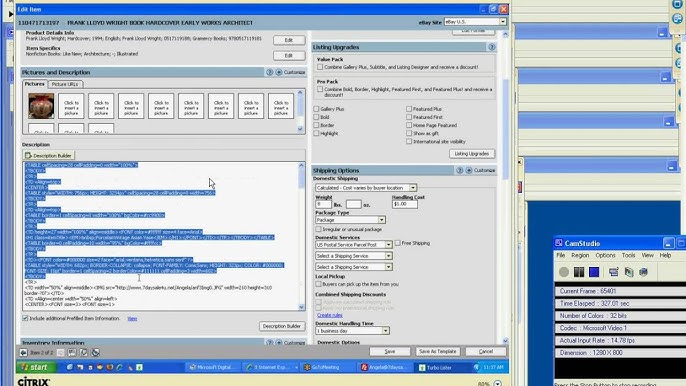Check Buyers can pick up the item

pyautogui.click(x=318, y=284)
